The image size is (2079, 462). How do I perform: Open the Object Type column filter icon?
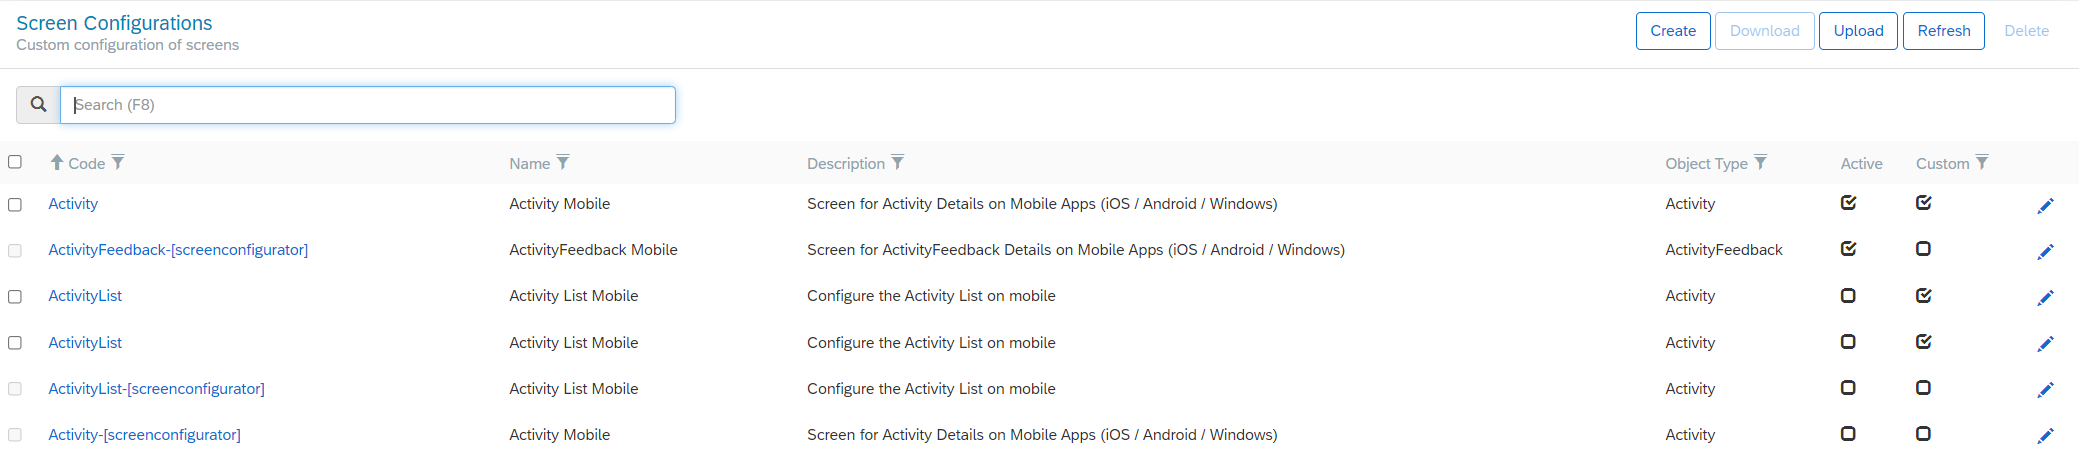[x=1761, y=162]
